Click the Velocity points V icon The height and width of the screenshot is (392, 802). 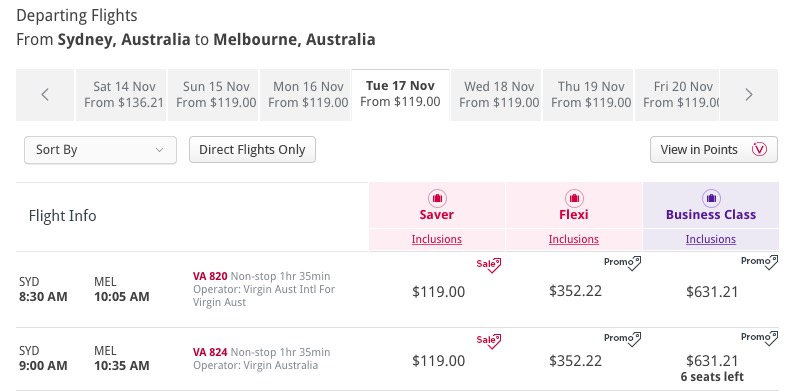coord(760,149)
